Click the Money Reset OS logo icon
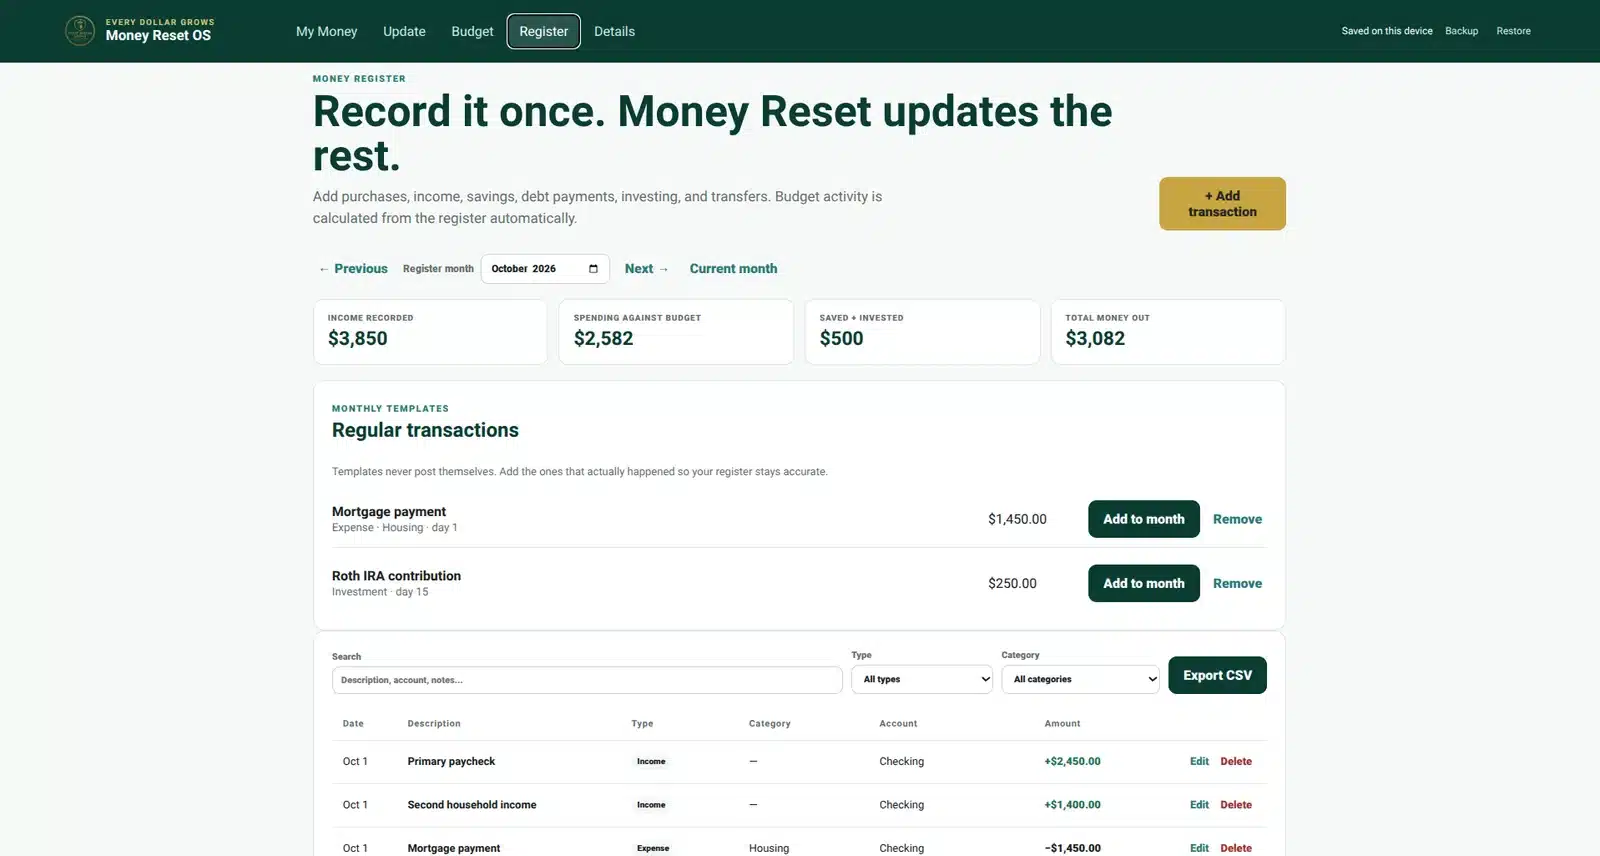 (x=80, y=31)
